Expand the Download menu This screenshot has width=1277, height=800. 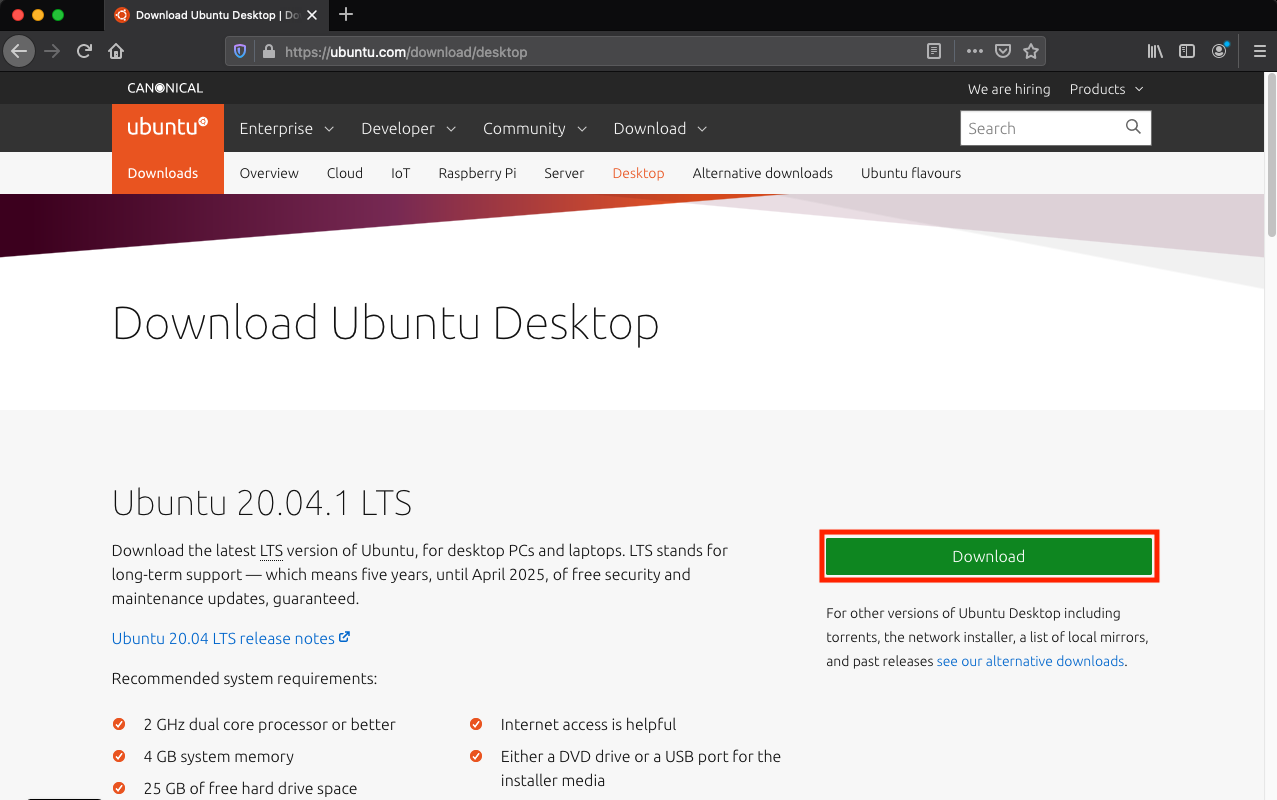pyautogui.click(x=660, y=128)
